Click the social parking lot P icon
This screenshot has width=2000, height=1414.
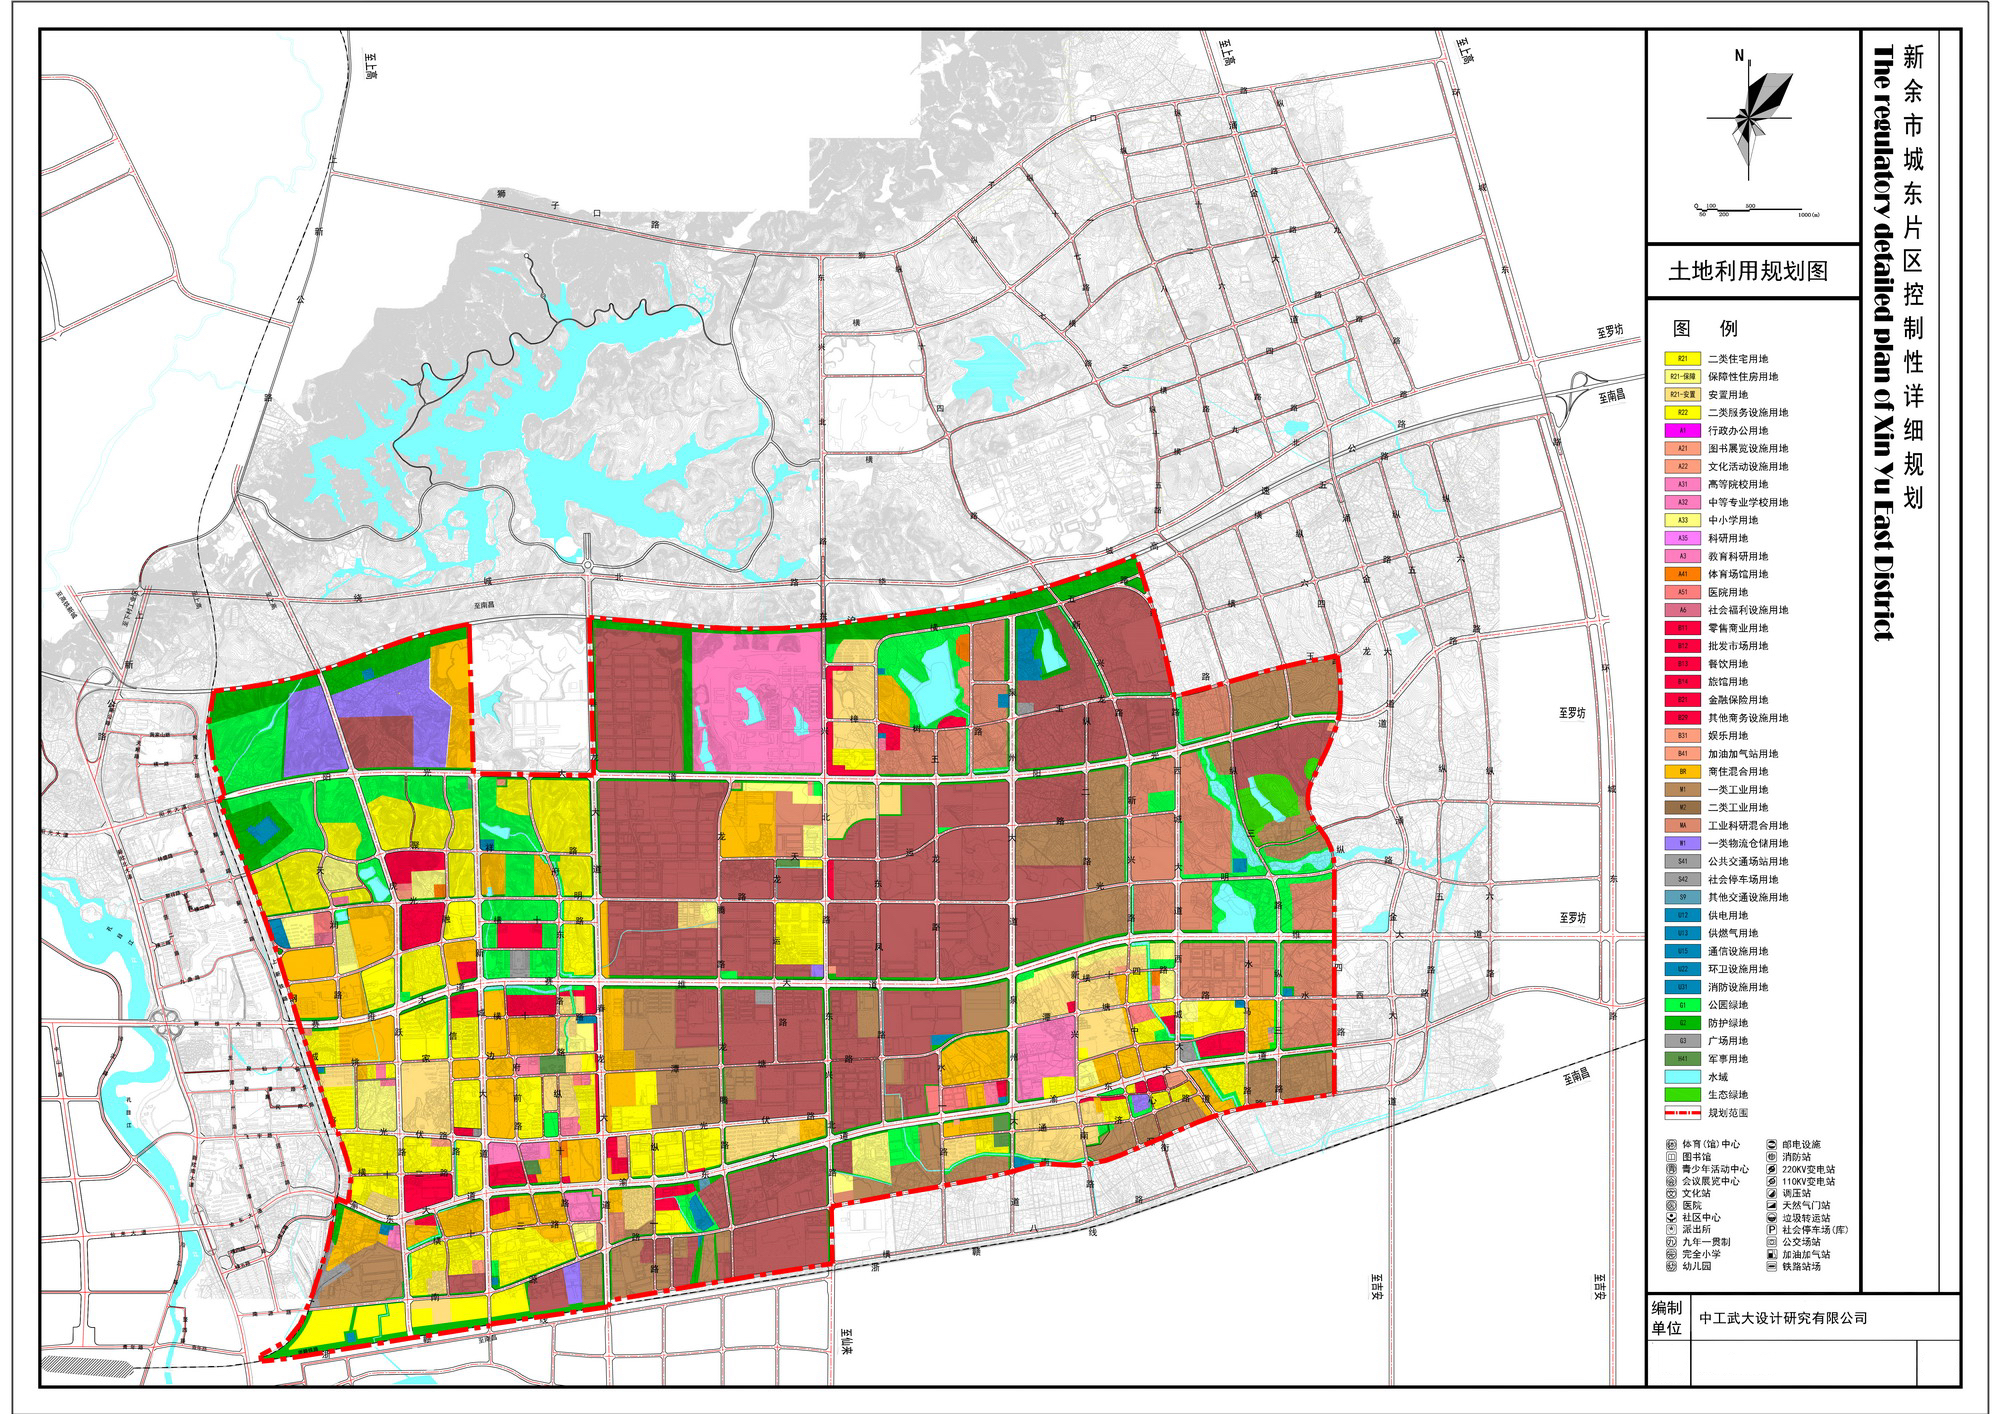click(1771, 1230)
